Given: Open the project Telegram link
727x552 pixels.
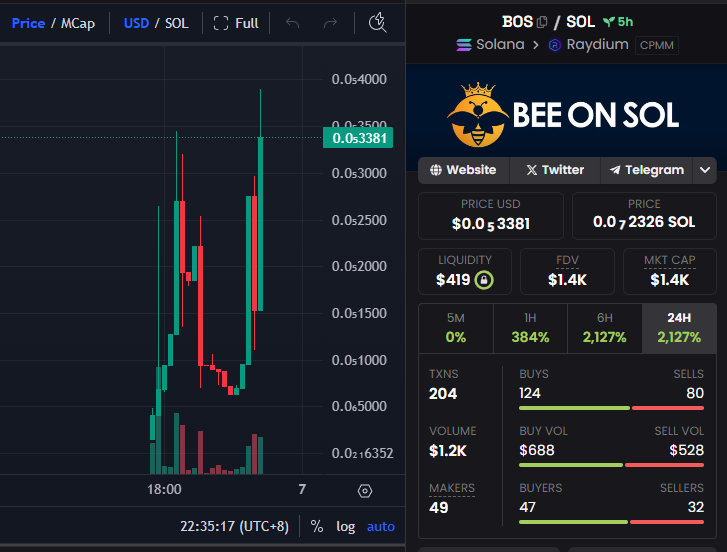Looking at the screenshot, I should [647, 170].
